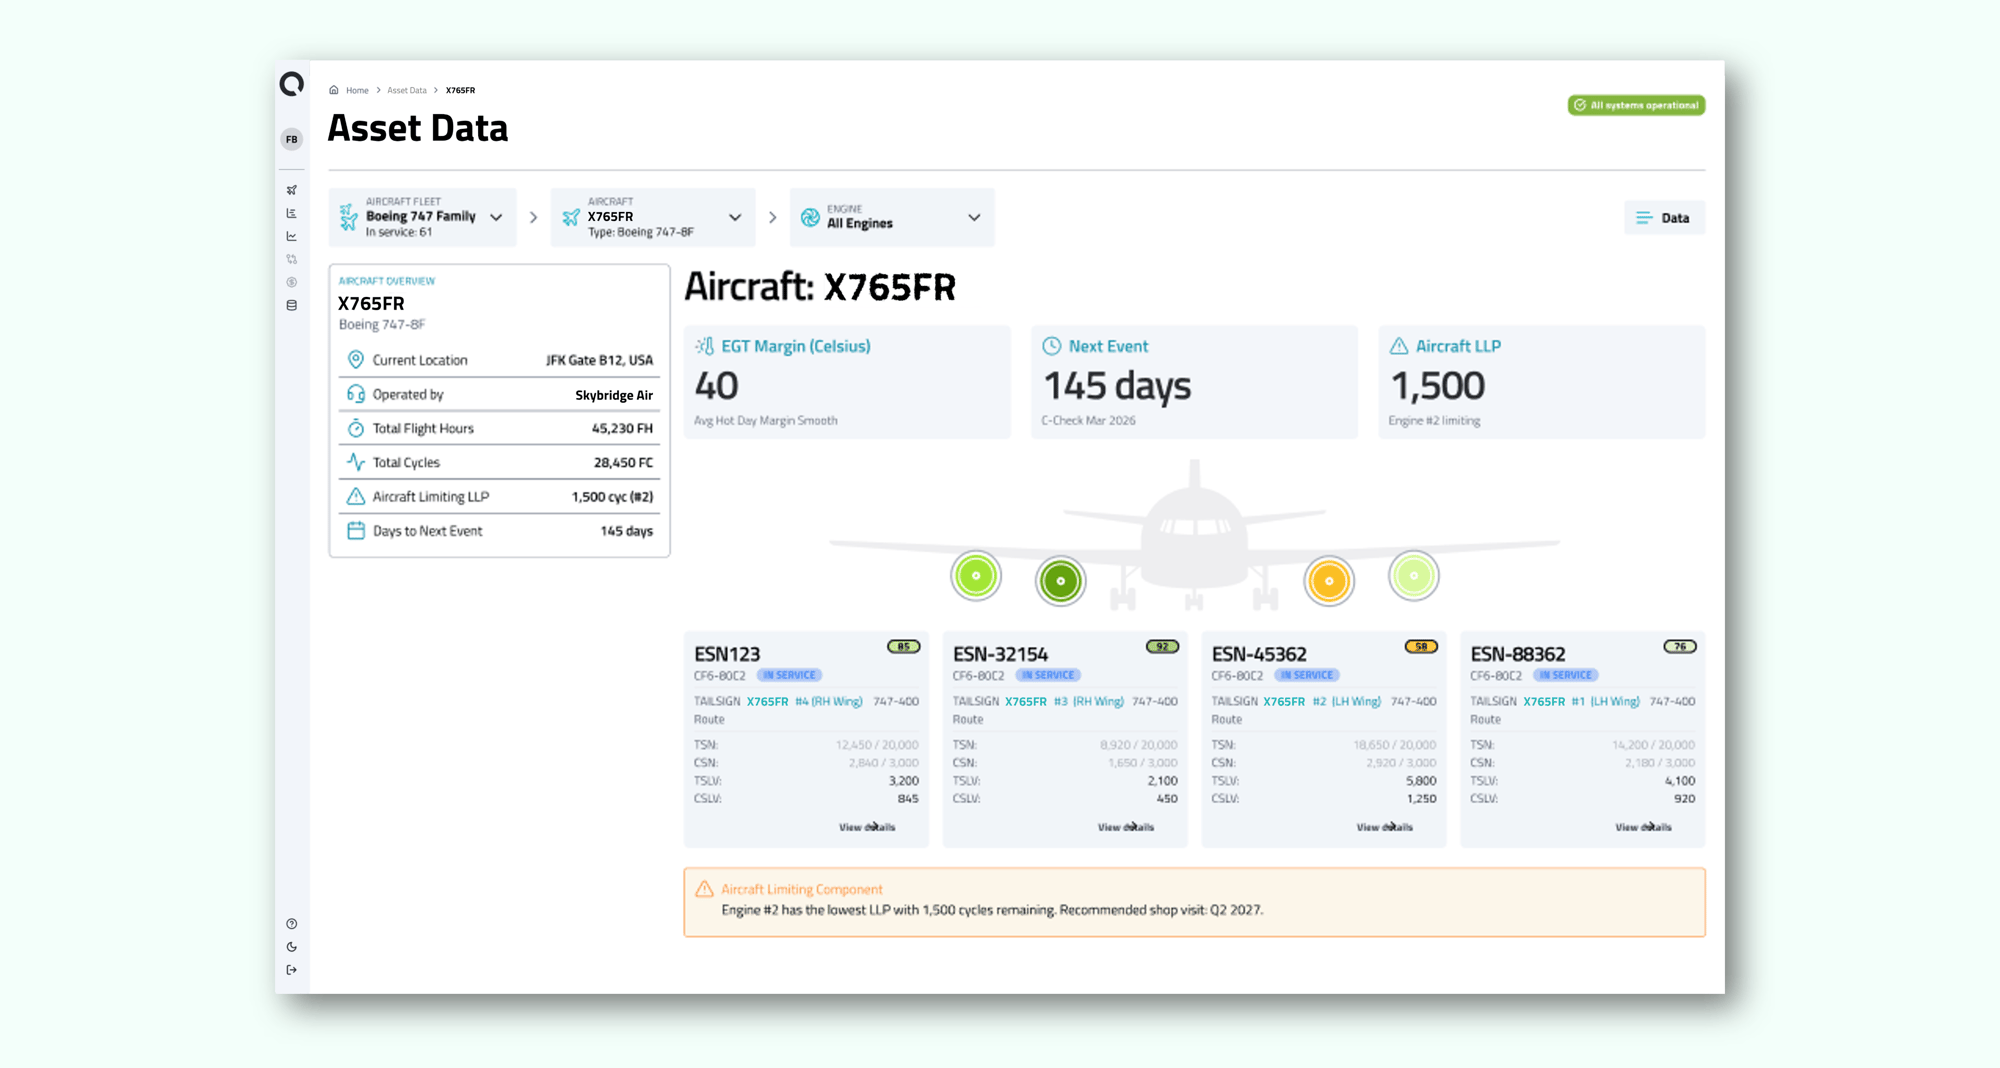Click the All systems operational status badge

tap(1636, 105)
